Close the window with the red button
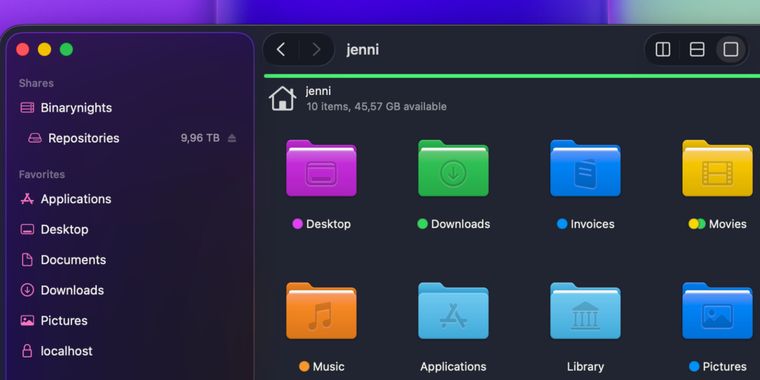The image size is (760, 380). coord(23,49)
